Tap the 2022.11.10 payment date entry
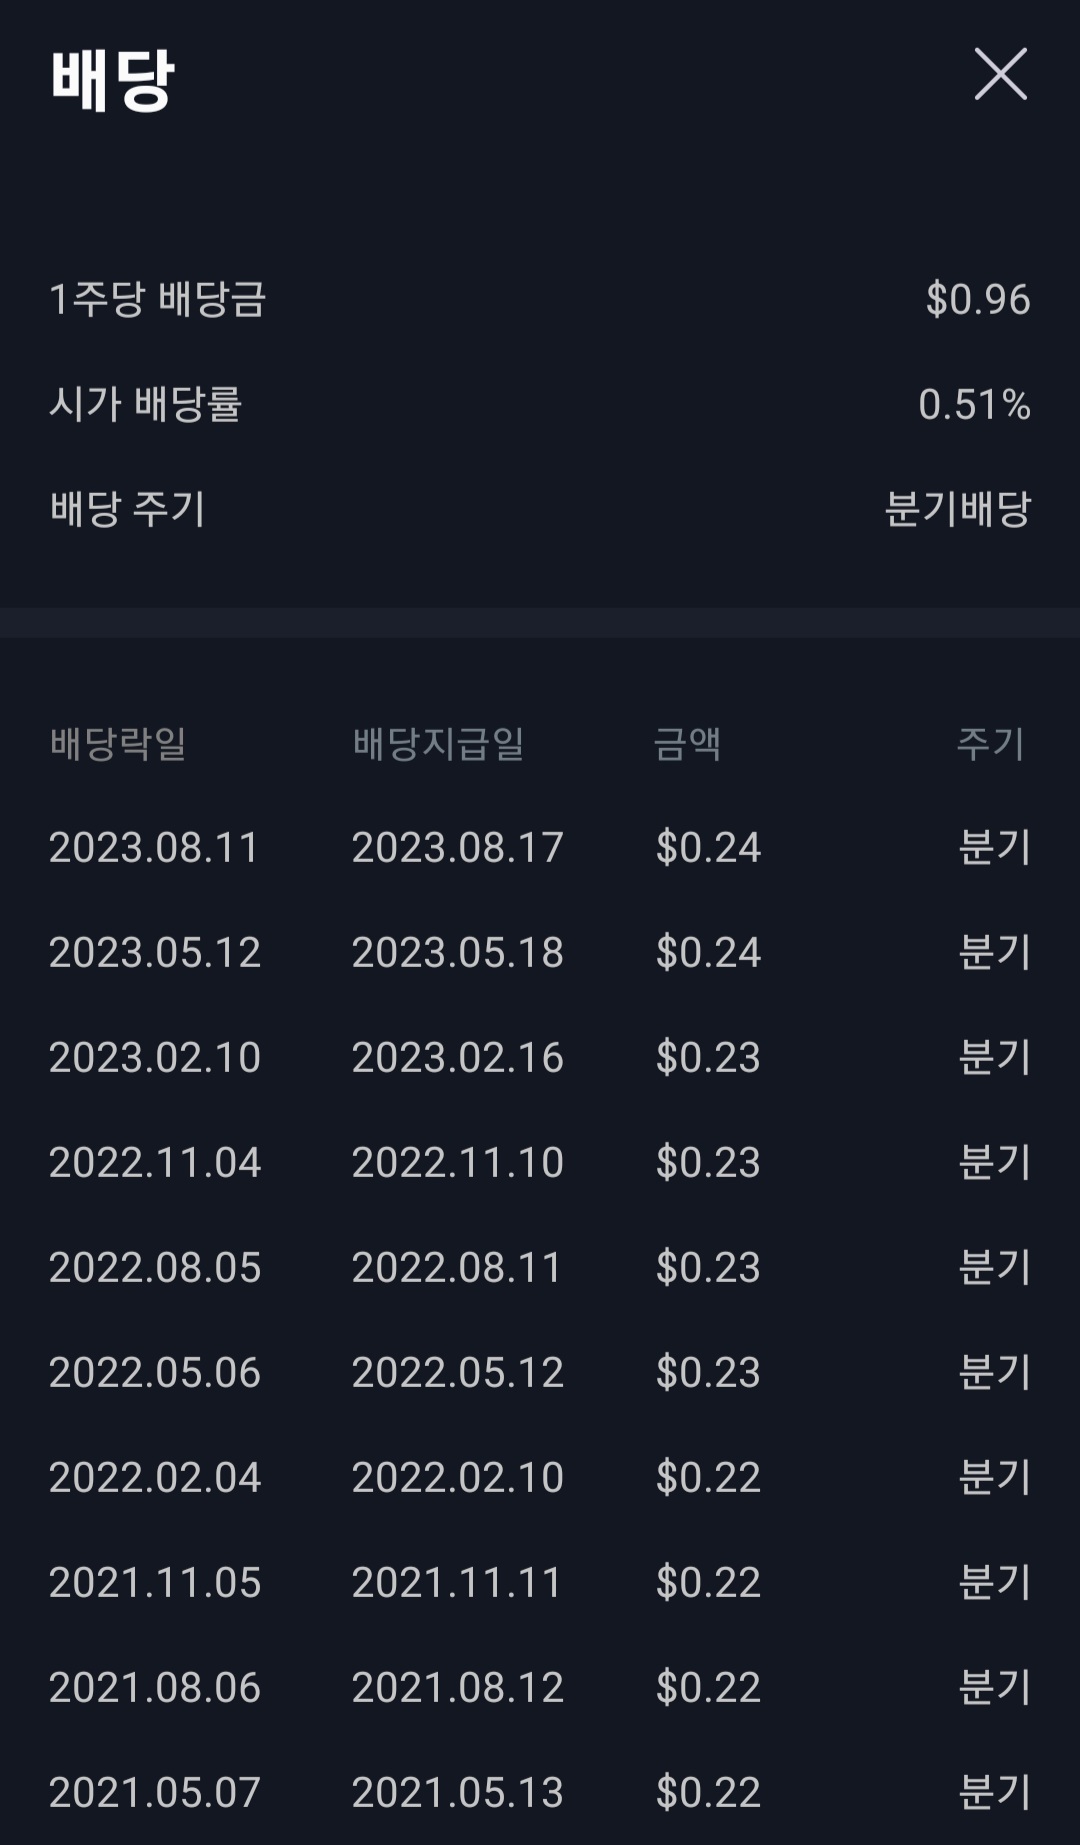Screen dimensions: 1080x1845 458,1162
